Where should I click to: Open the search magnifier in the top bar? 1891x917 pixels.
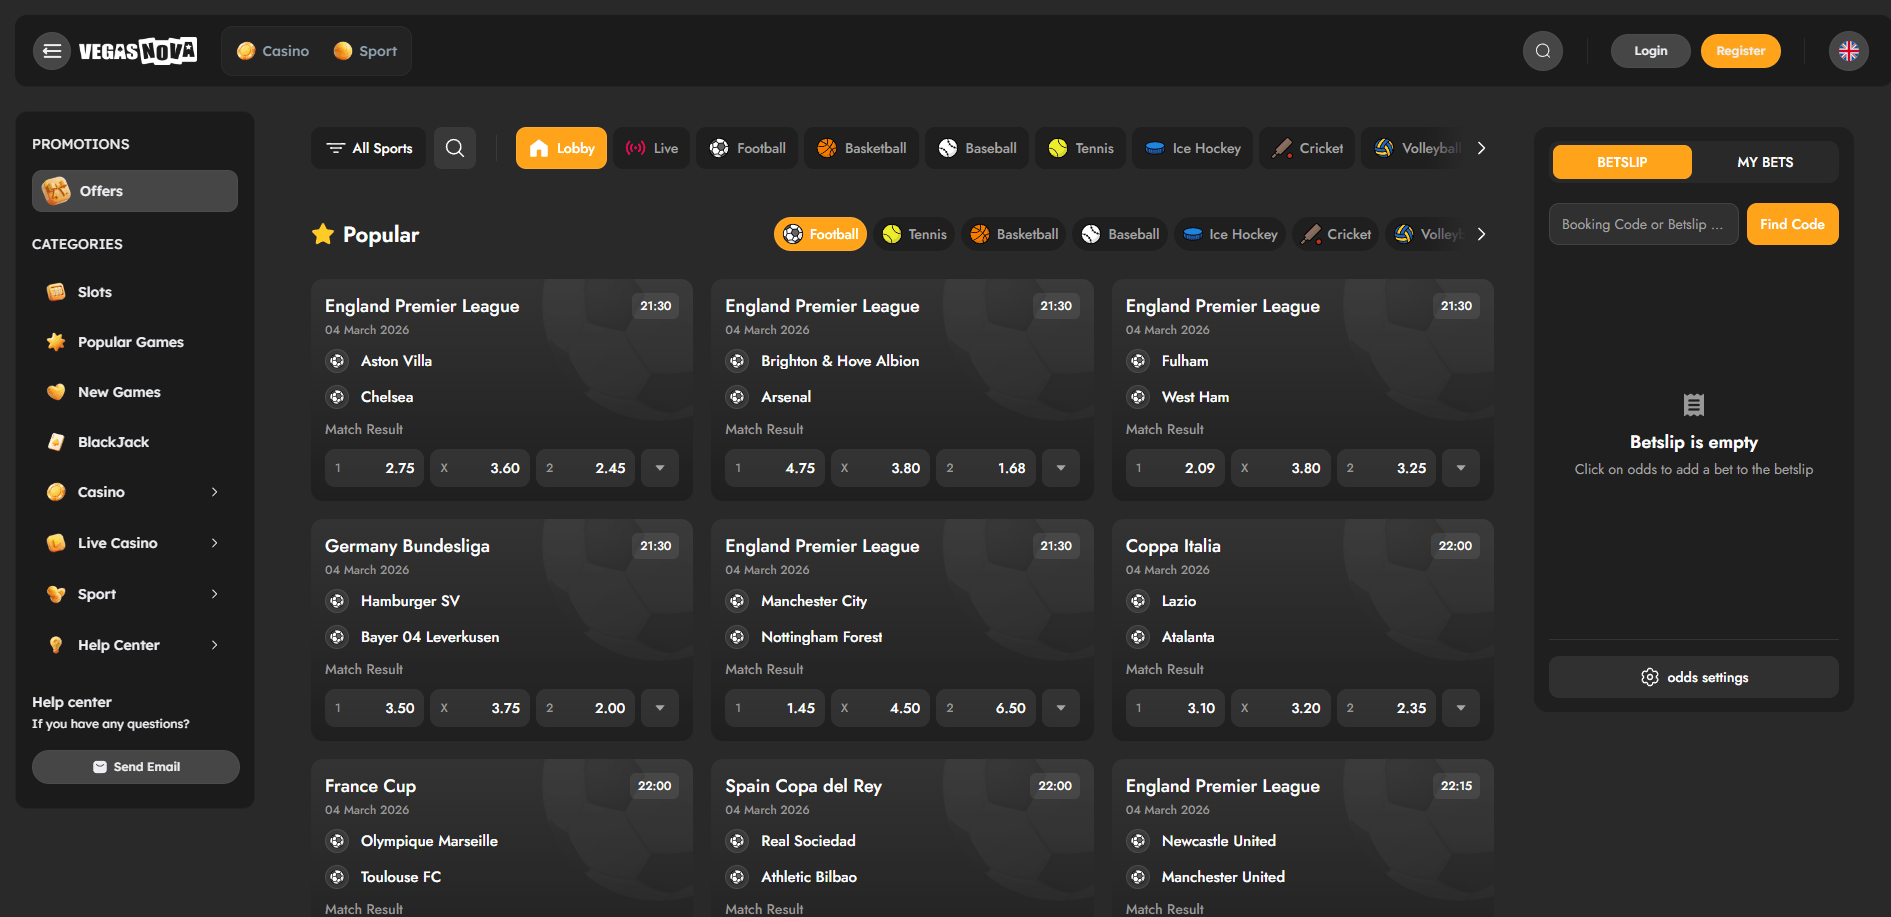(x=1542, y=51)
